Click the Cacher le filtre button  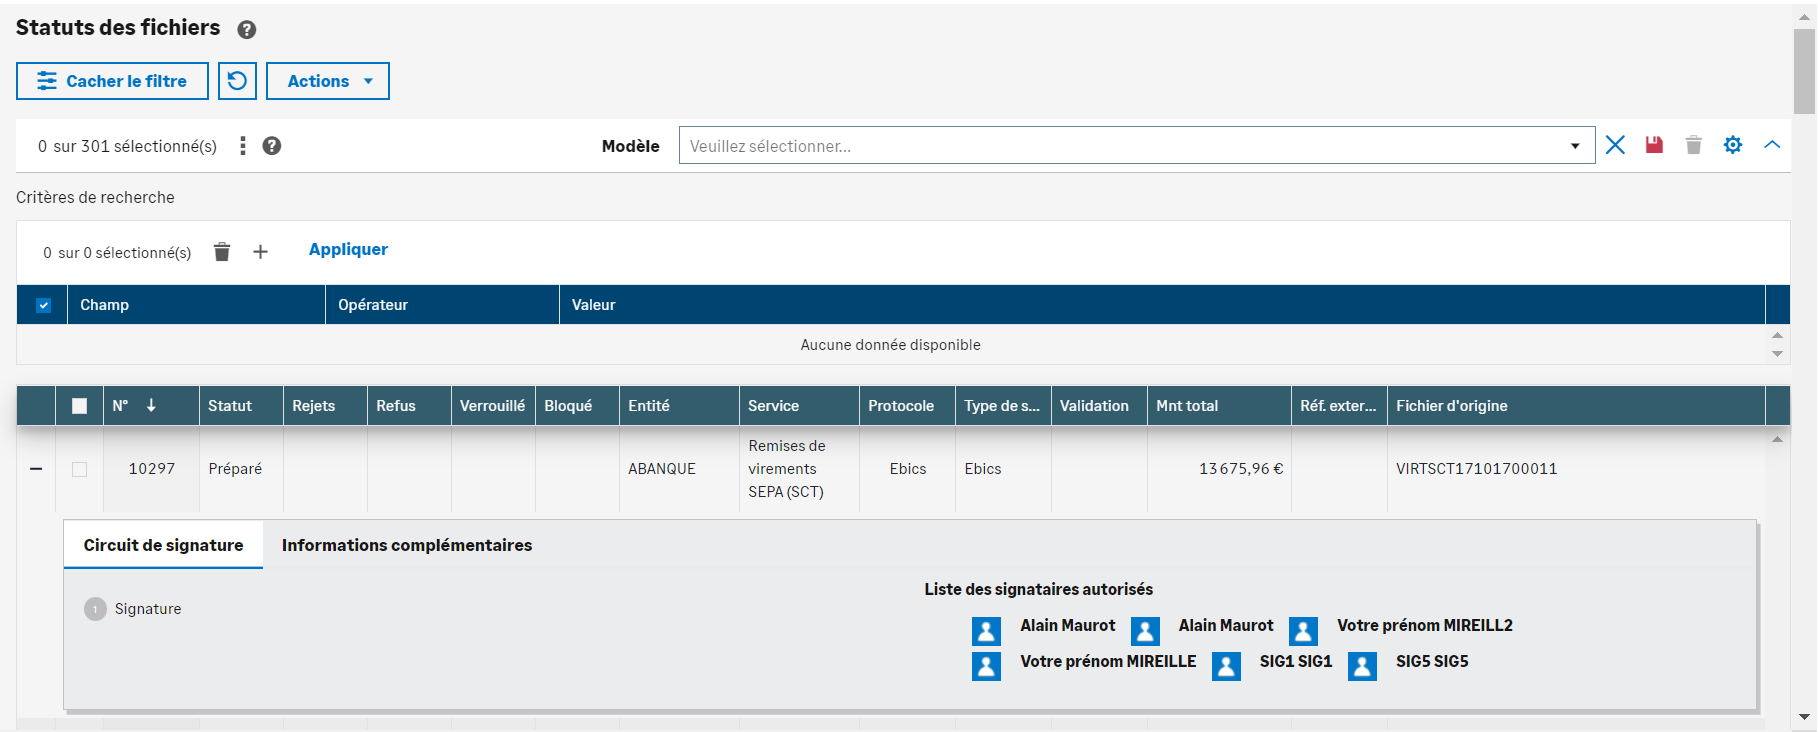click(112, 81)
